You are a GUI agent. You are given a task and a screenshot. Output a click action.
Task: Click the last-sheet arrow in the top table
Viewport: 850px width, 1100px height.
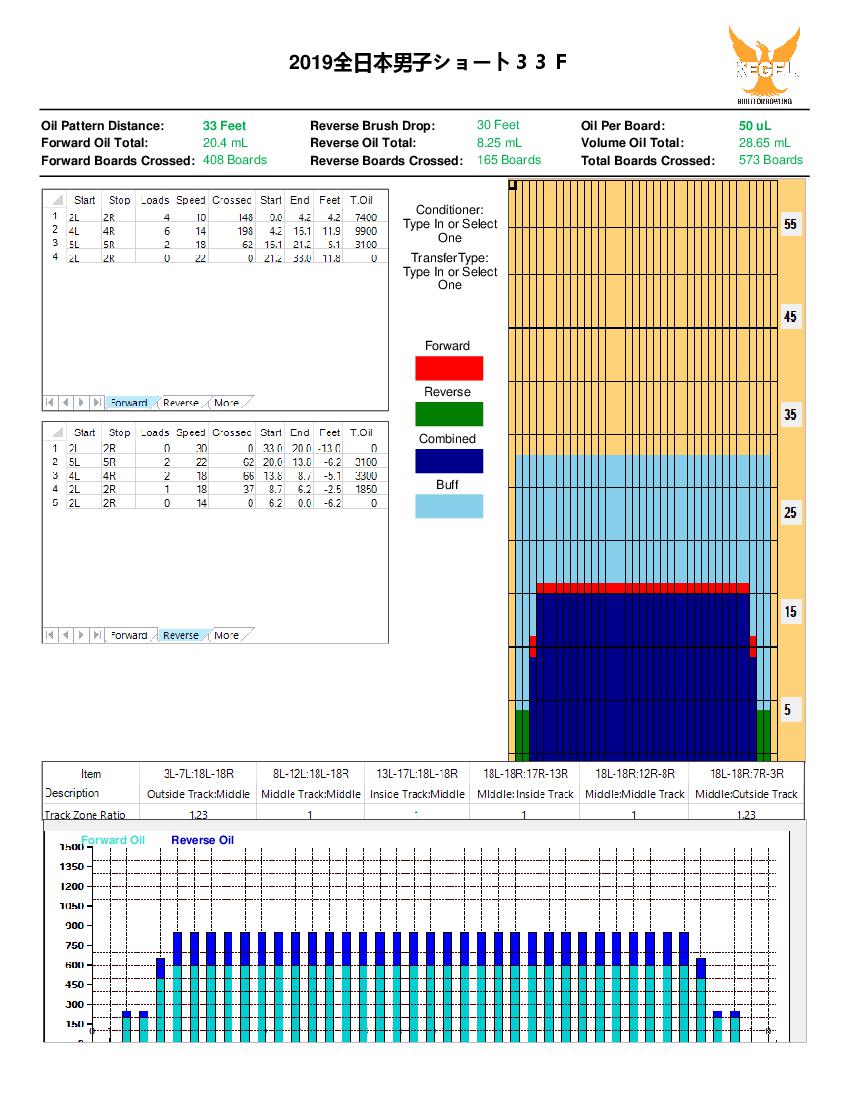click(x=97, y=403)
